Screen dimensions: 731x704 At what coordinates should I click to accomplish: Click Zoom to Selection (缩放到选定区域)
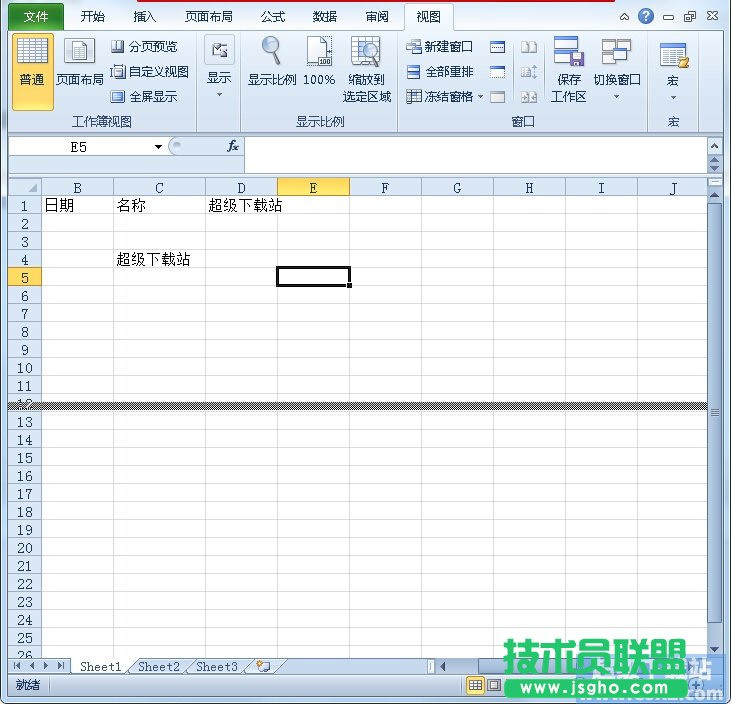pos(366,69)
